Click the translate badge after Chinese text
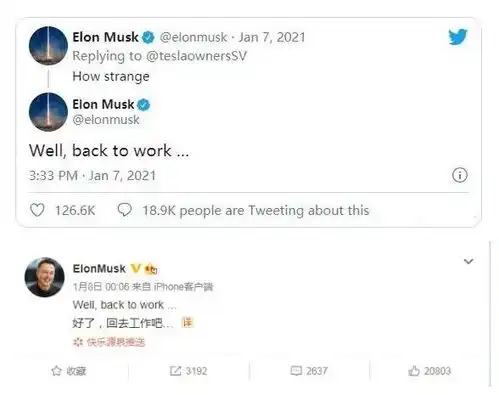Viewport: 499px width, 395px height. click(x=187, y=322)
